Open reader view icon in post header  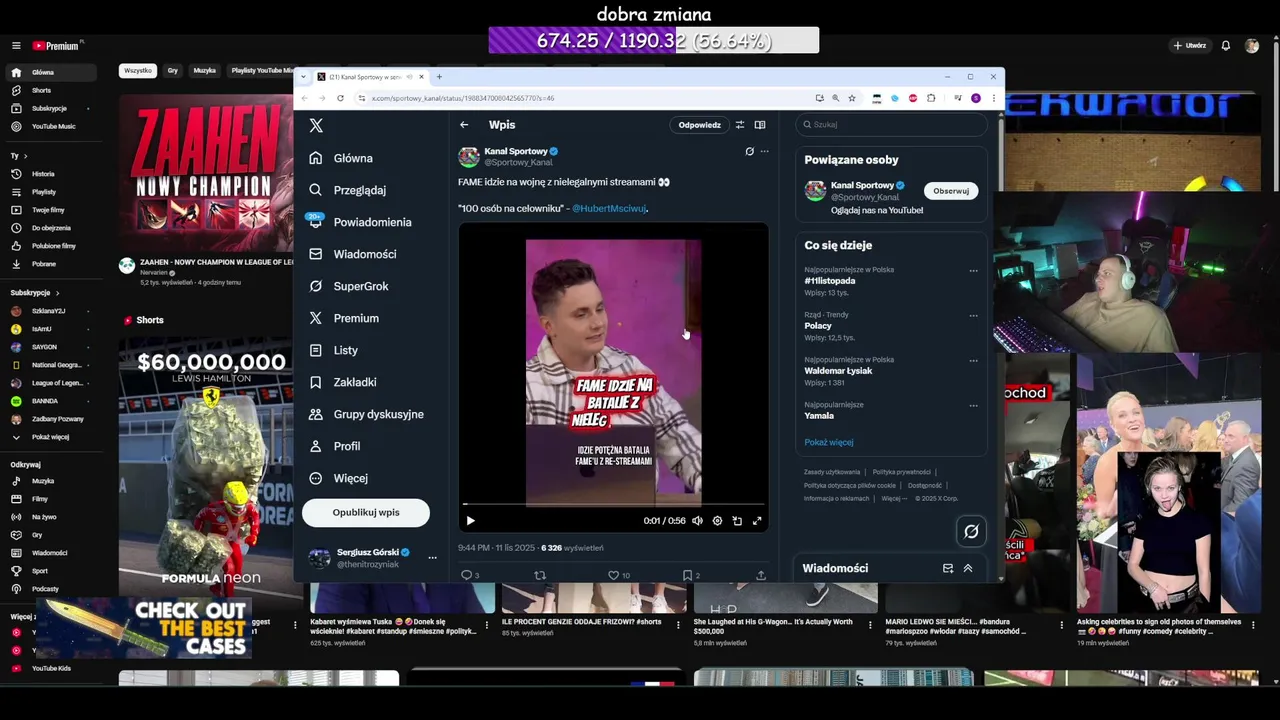point(760,125)
